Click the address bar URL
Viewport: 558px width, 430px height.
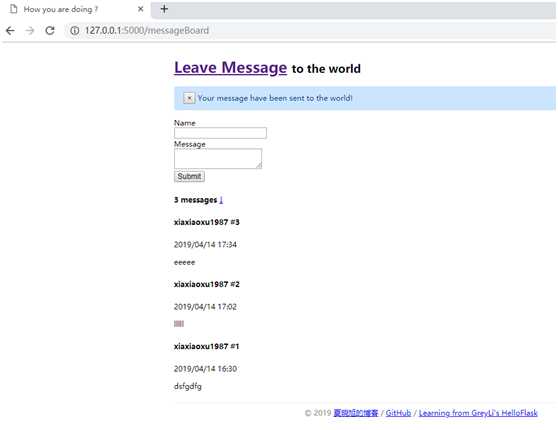click(147, 31)
